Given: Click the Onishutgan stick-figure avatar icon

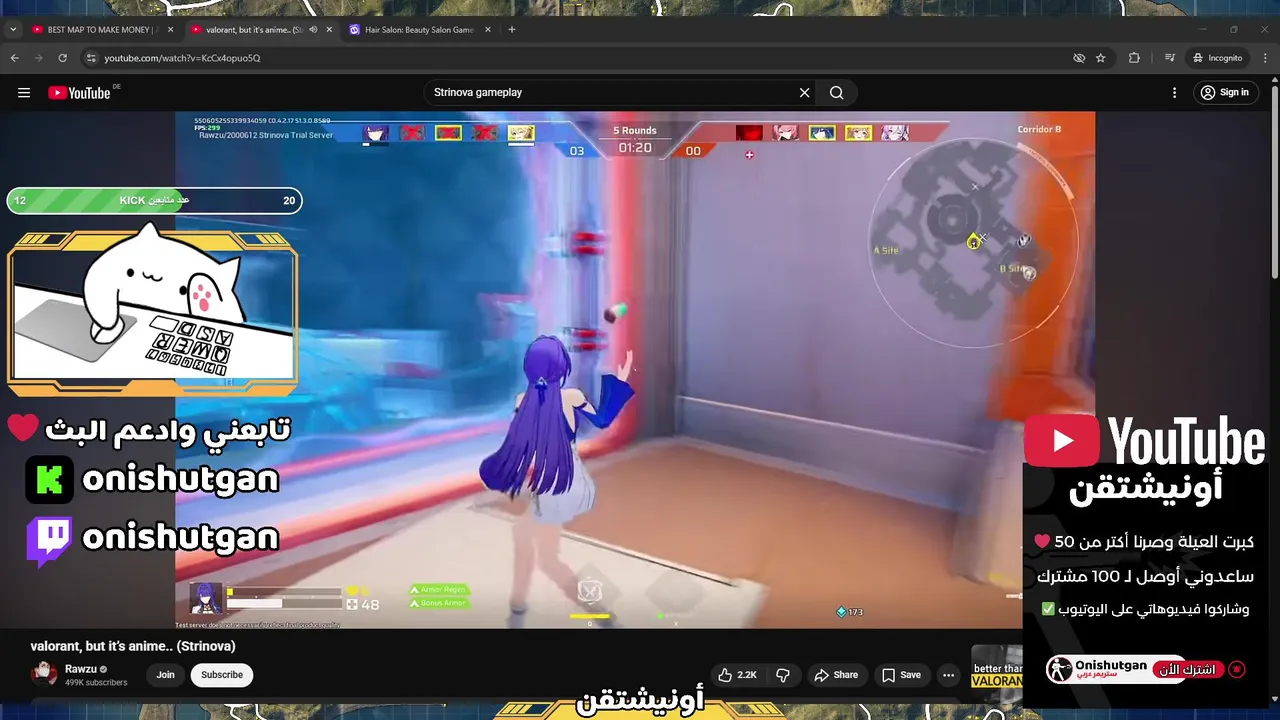Looking at the screenshot, I should pyautogui.click(x=1059, y=669).
